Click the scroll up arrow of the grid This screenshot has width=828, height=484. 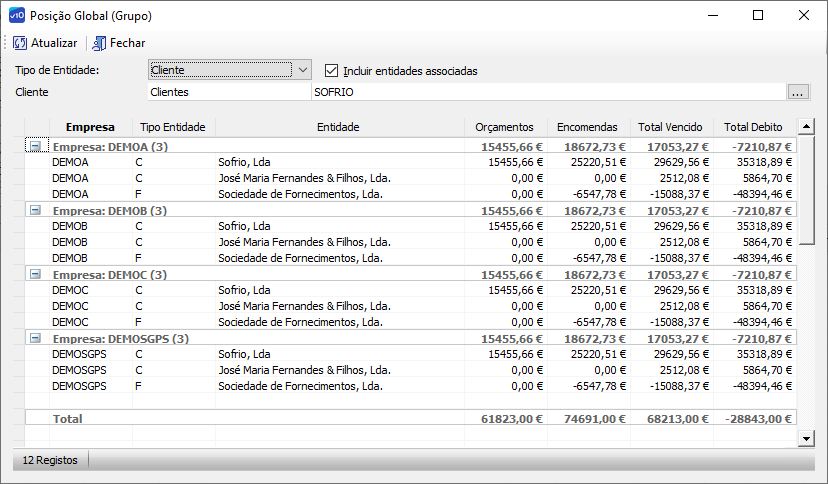pos(806,127)
